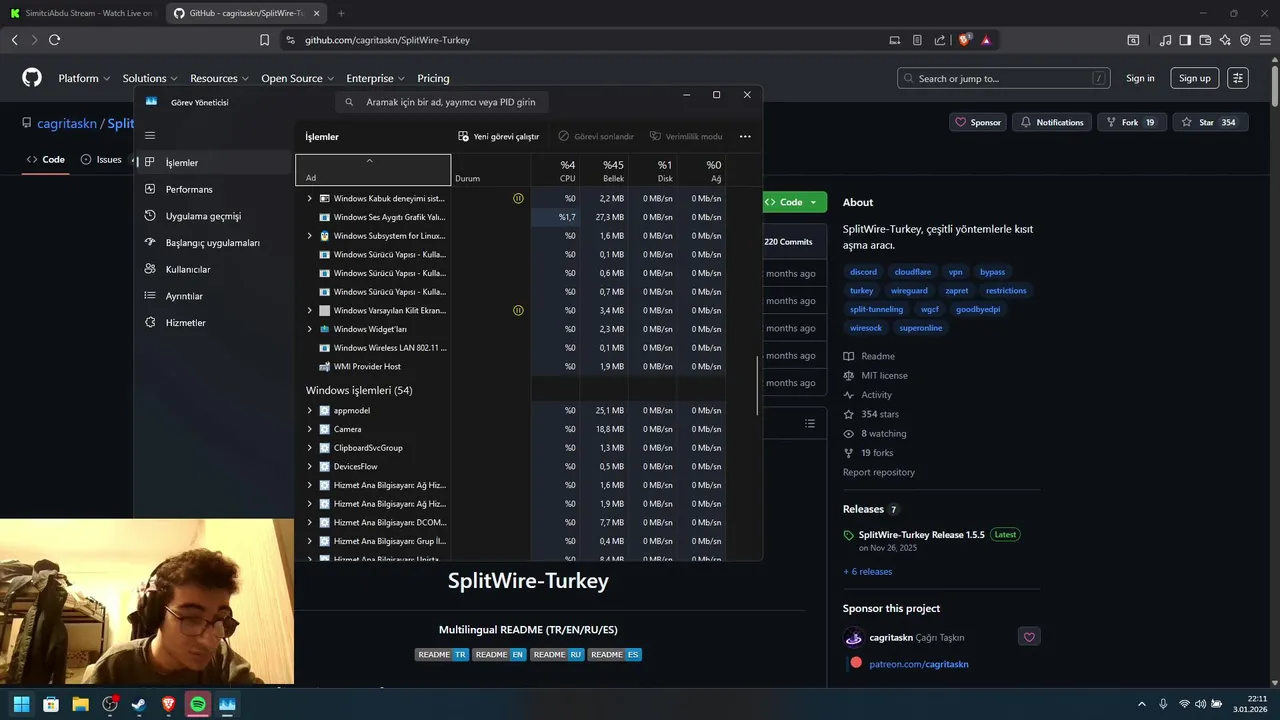Screen dimensions: 1280x720
Task: Open Task Manager more options ellipsis
Action: 745,136
